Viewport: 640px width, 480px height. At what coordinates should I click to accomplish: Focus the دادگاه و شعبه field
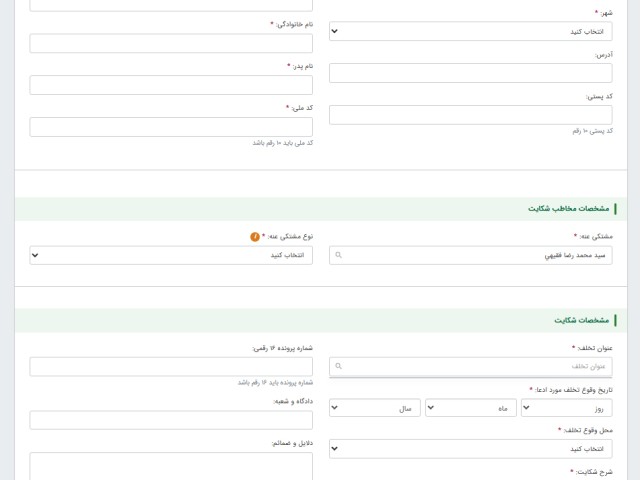tap(171, 420)
